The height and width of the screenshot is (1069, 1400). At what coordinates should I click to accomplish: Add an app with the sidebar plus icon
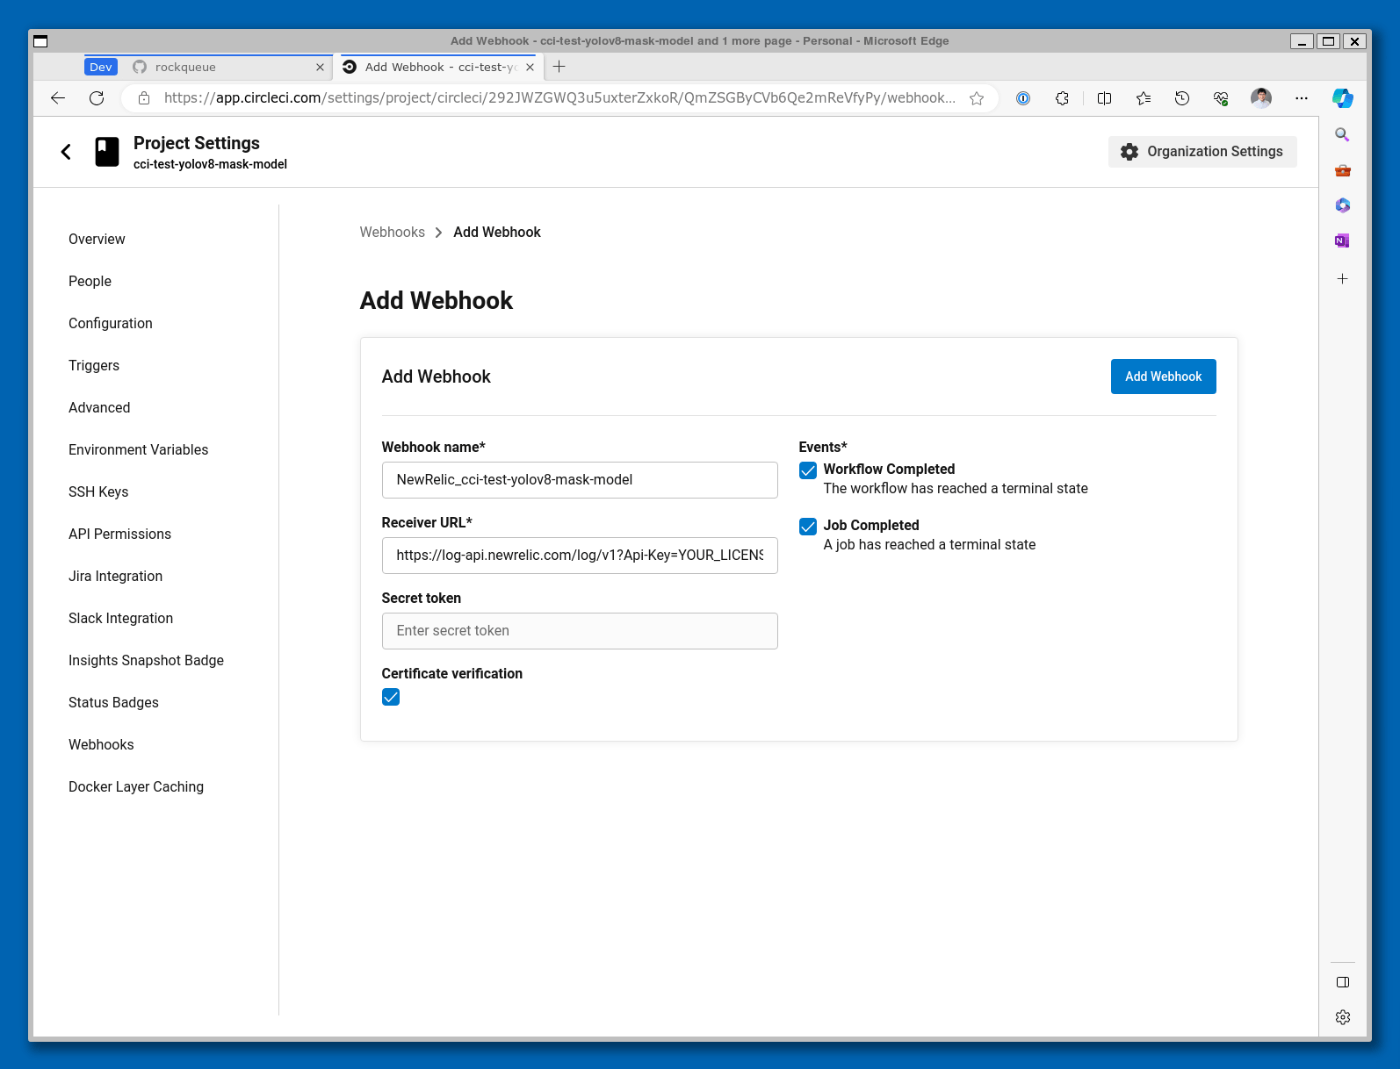point(1342,279)
